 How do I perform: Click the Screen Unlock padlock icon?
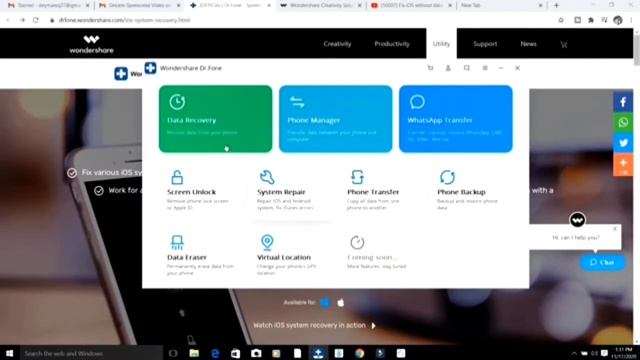click(x=177, y=177)
